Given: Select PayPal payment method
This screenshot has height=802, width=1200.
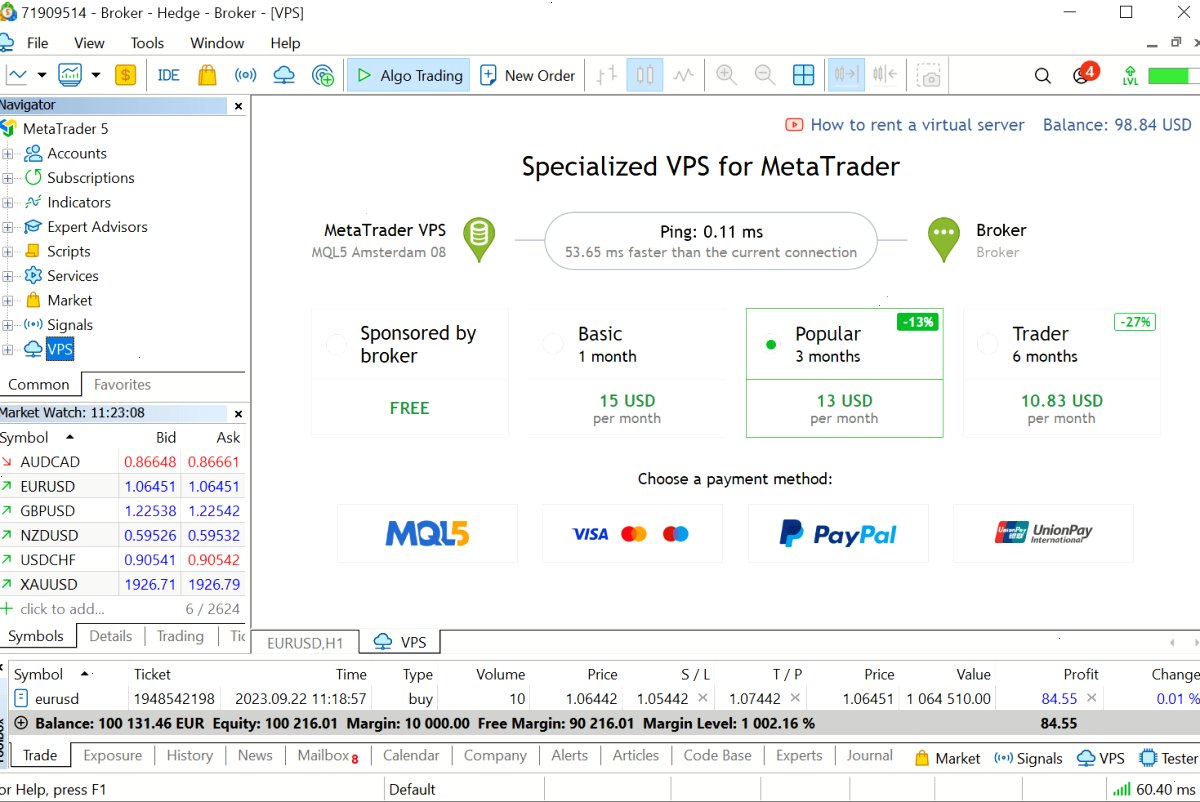Looking at the screenshot, I should (838, 534).
